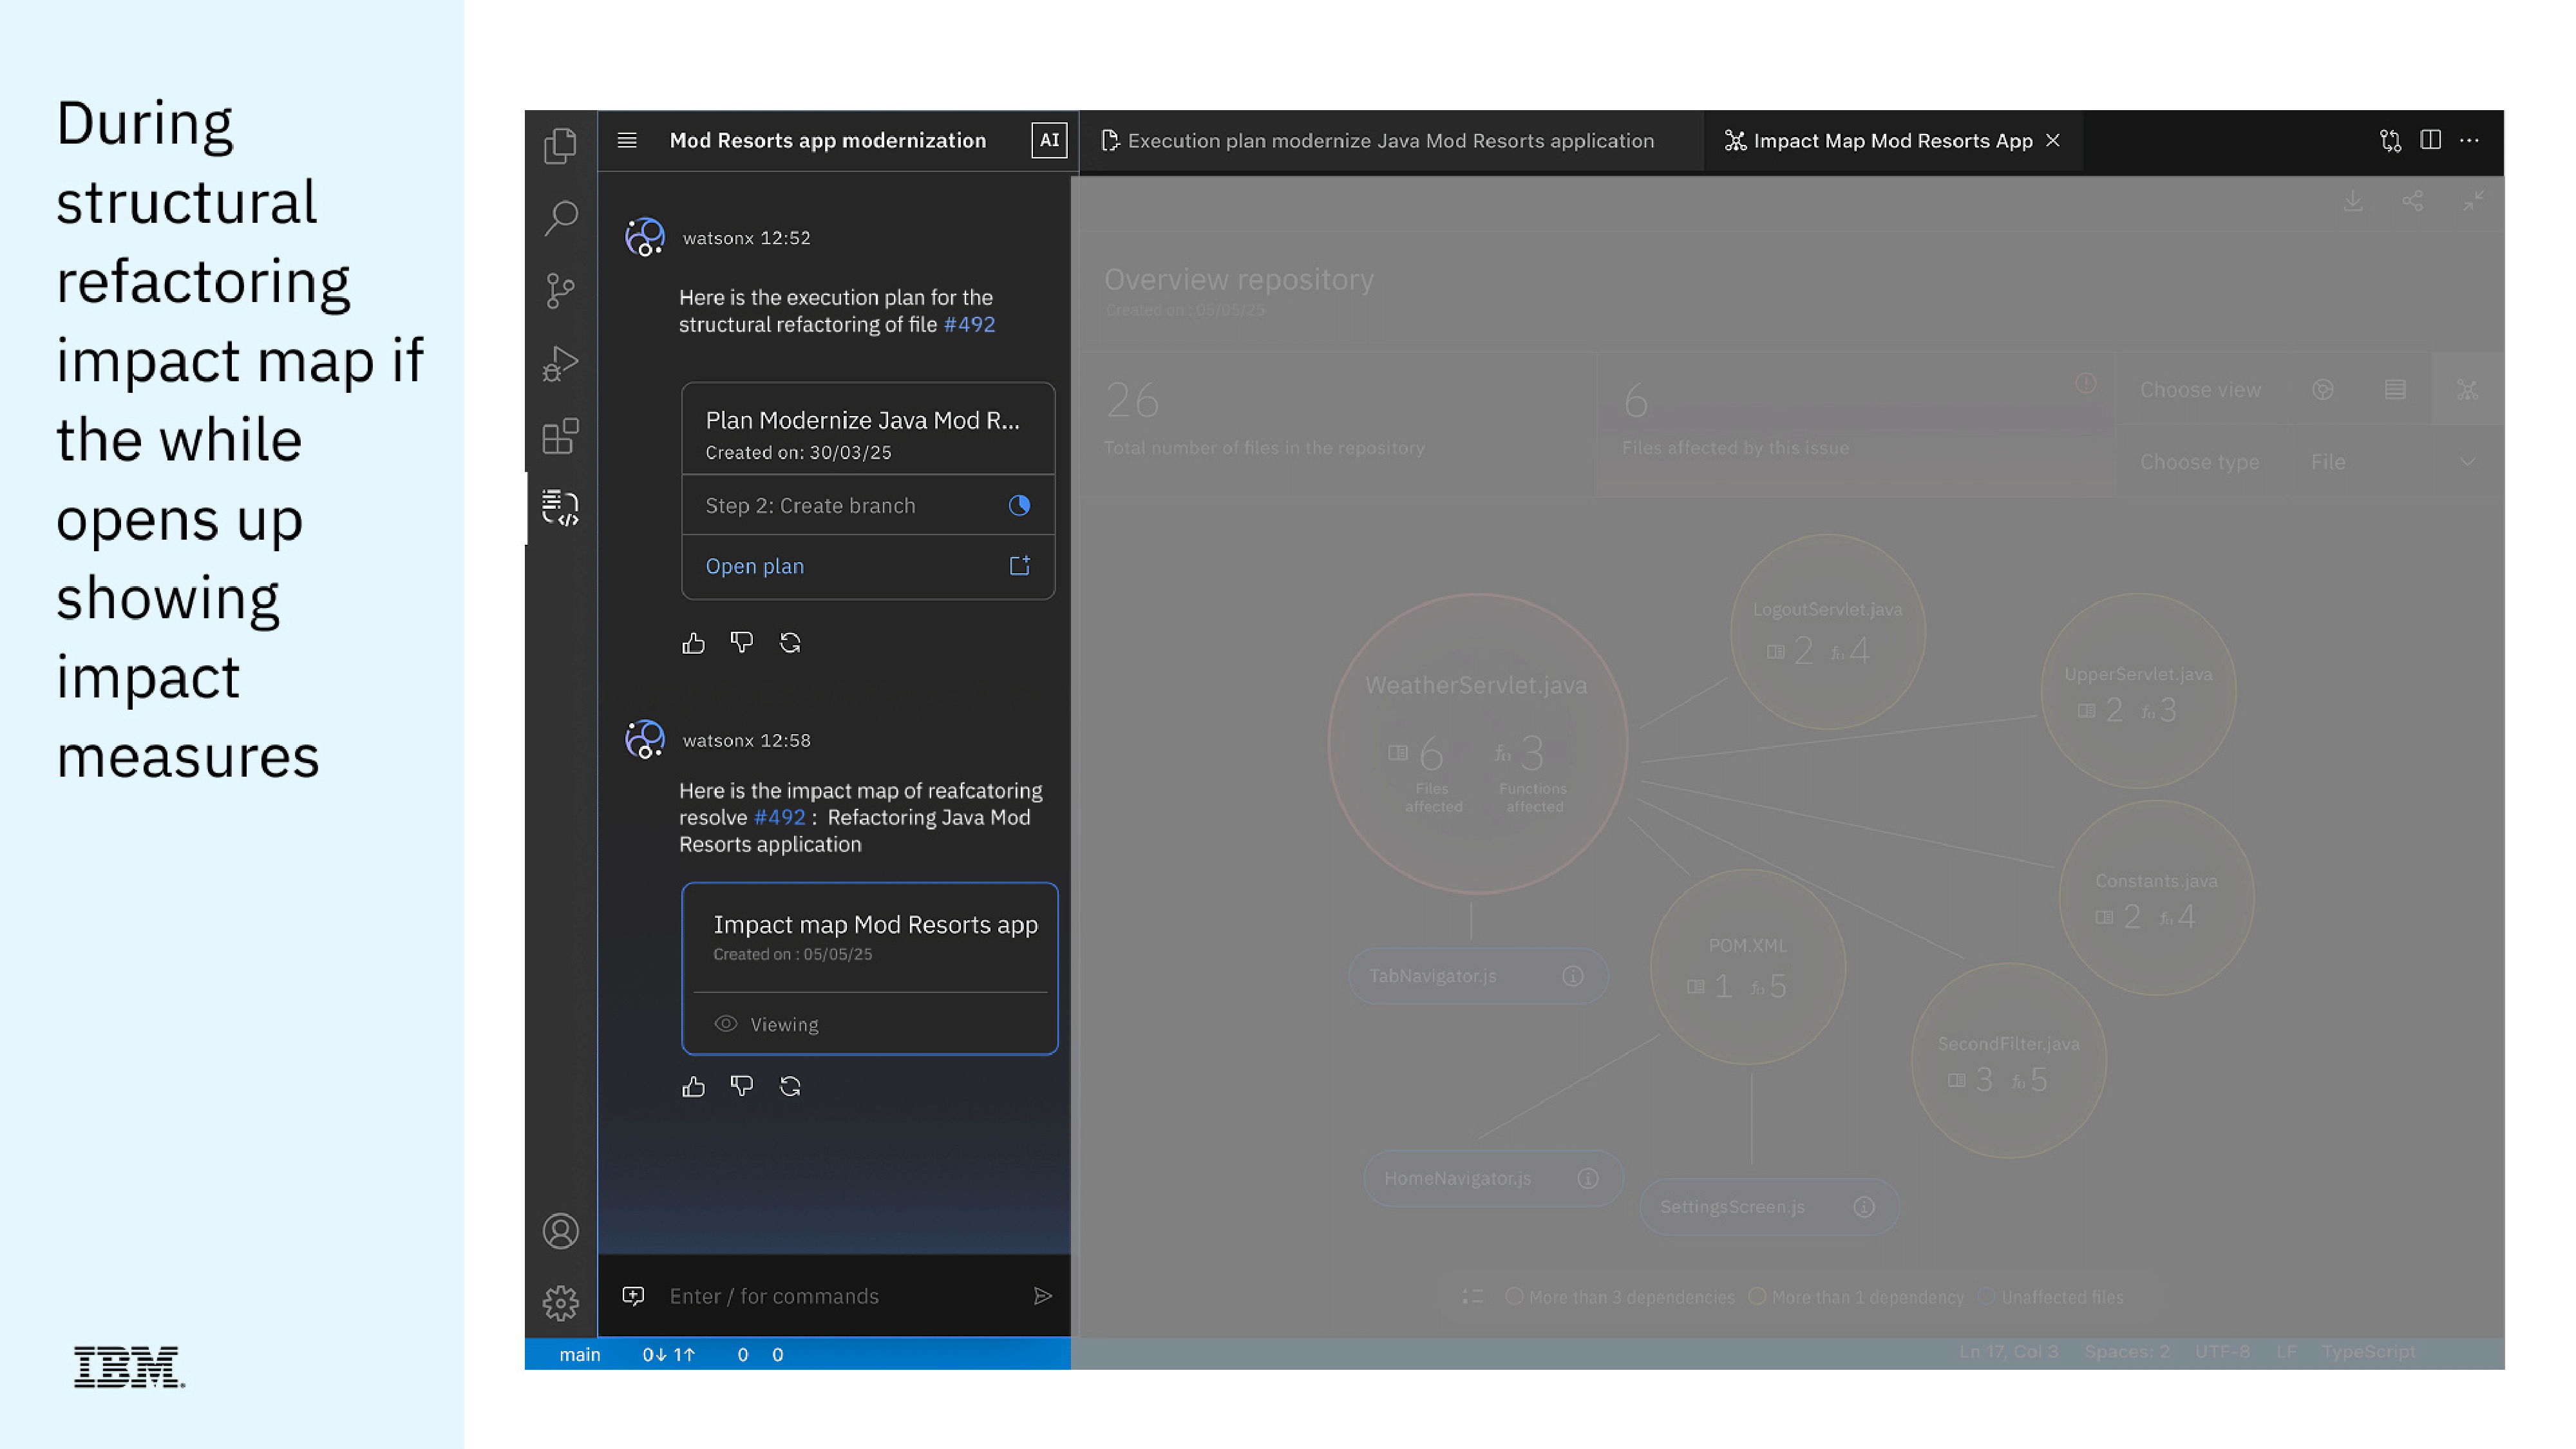Click the #492 link in impact map message
The image size is (2576, 1449).
click(779, 817)
